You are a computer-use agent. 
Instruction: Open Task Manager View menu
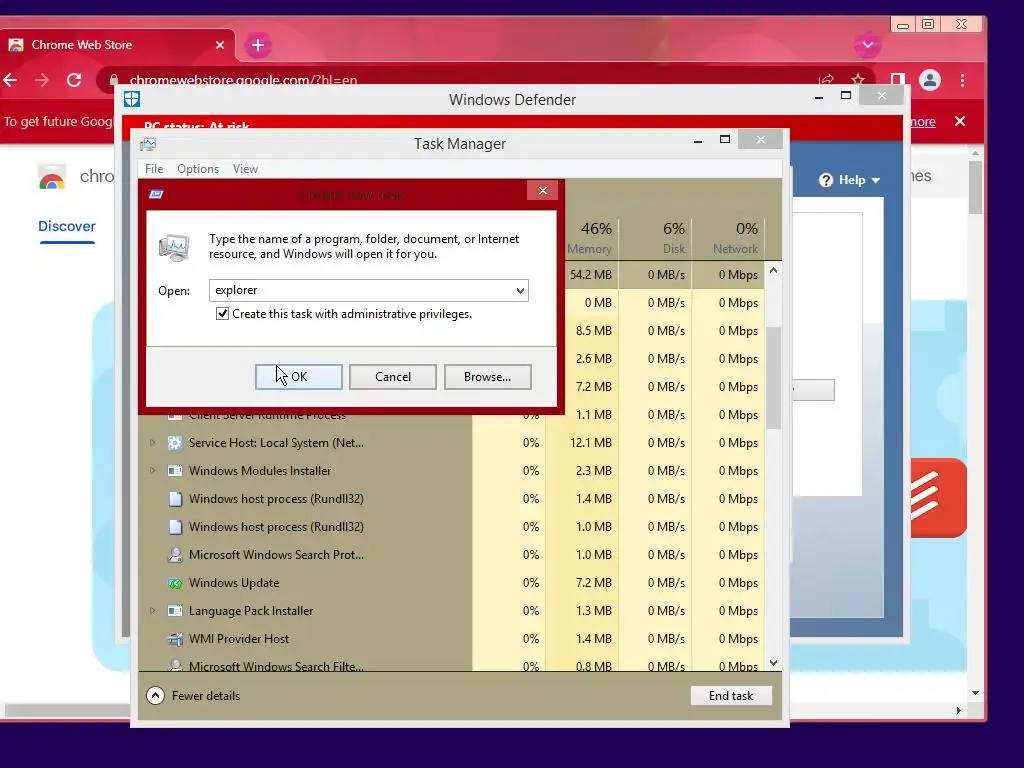[x=245, y=168]
